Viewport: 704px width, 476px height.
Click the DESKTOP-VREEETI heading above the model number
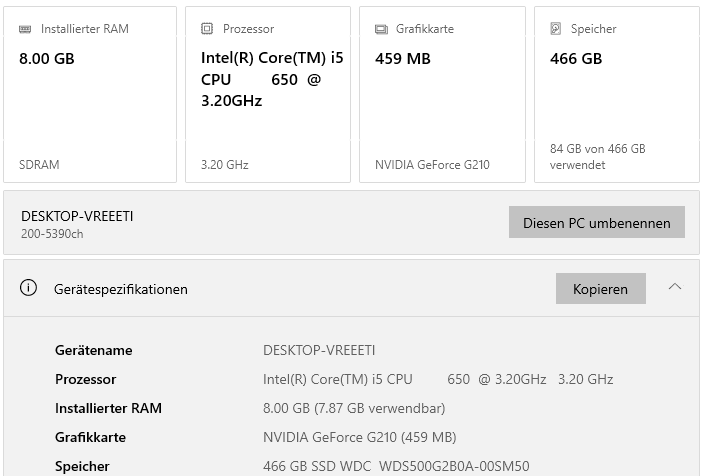(77, 216)
